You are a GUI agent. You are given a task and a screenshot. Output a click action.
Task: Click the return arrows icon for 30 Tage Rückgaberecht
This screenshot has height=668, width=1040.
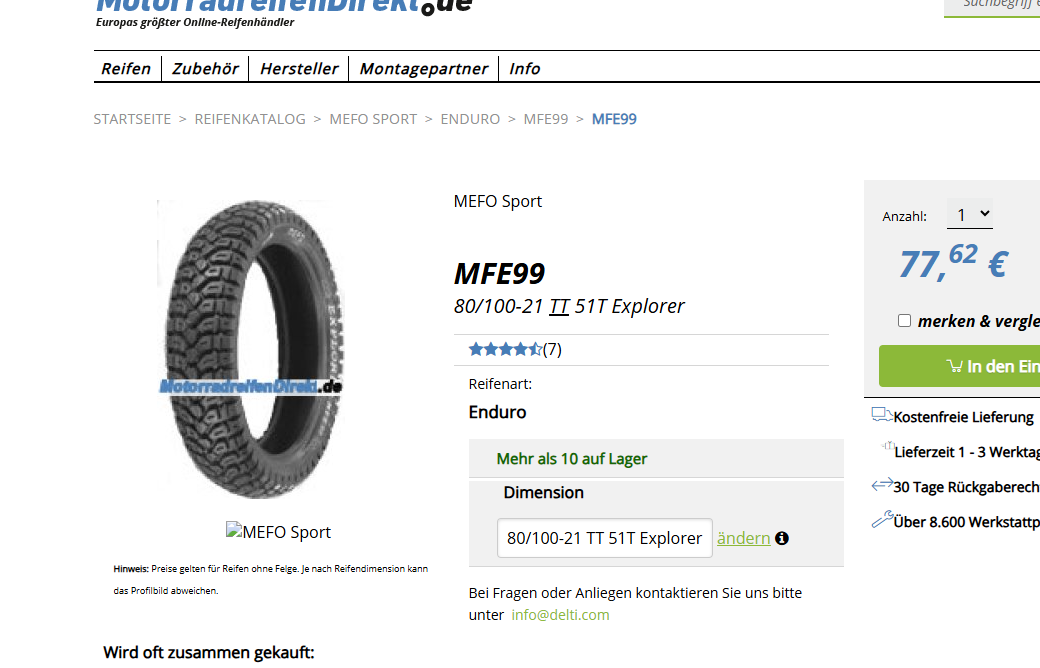coord(881,485)
